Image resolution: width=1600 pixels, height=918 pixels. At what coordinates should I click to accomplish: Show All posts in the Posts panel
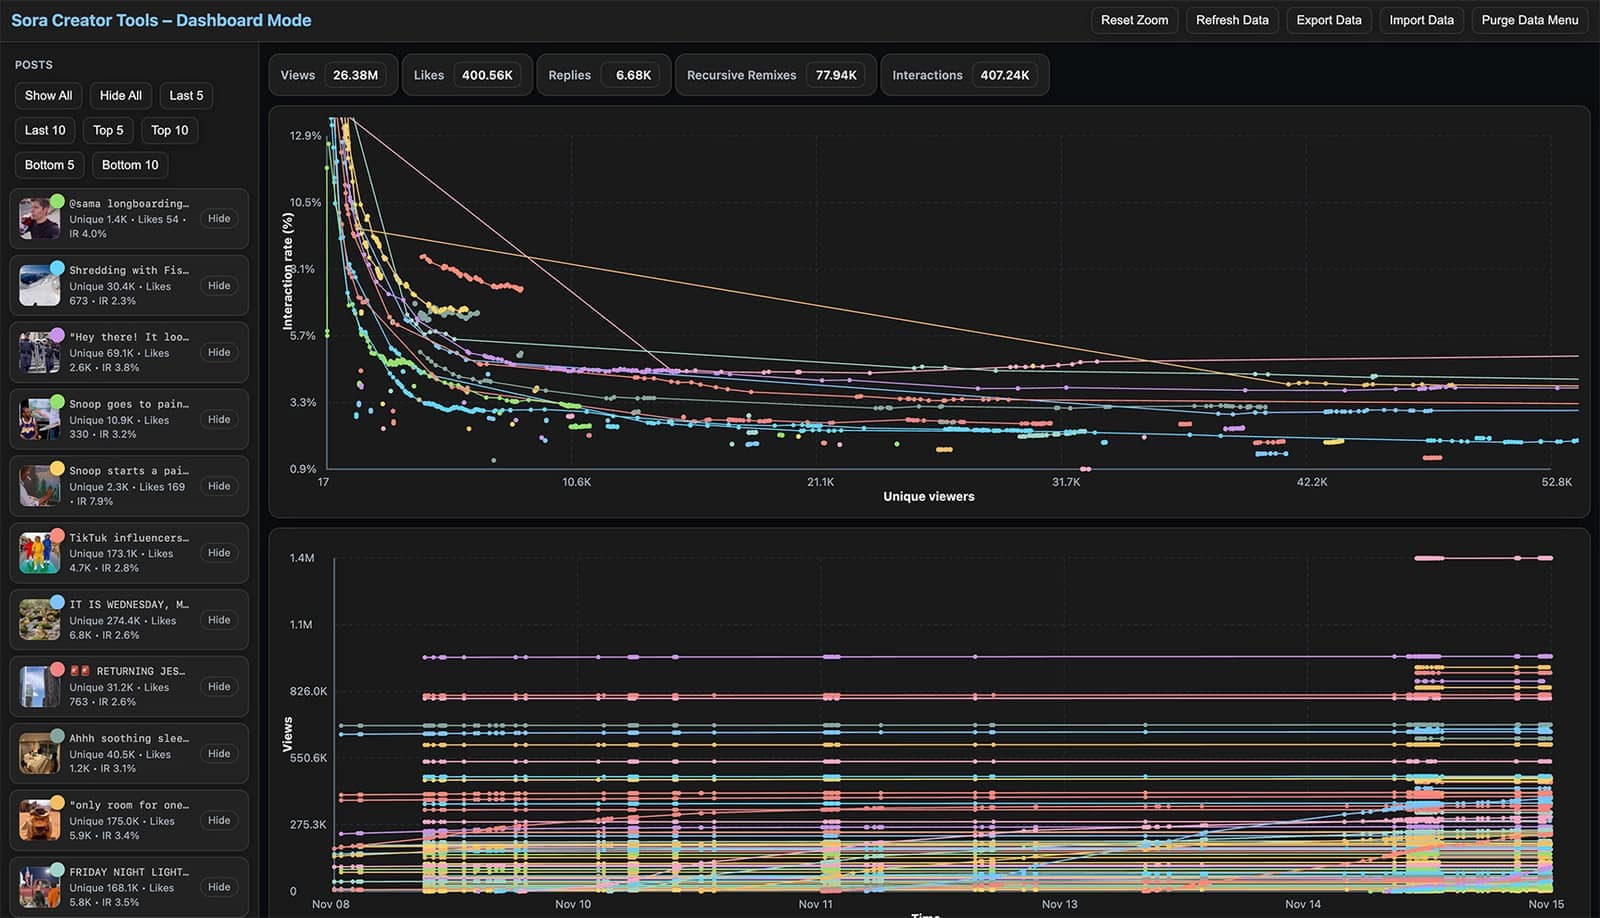[x=47, y=95]
